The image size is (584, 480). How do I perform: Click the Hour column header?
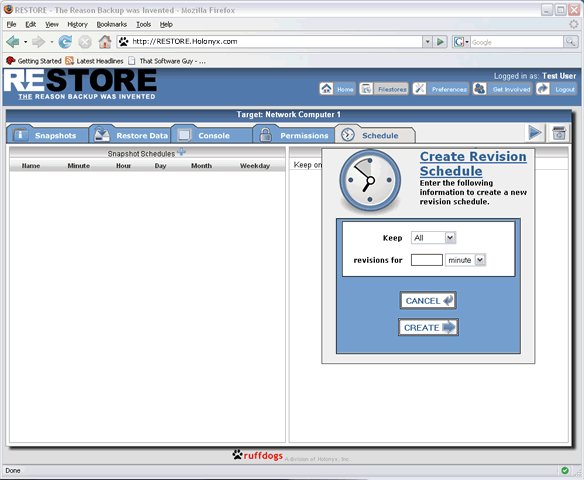[x=123, y=166]
